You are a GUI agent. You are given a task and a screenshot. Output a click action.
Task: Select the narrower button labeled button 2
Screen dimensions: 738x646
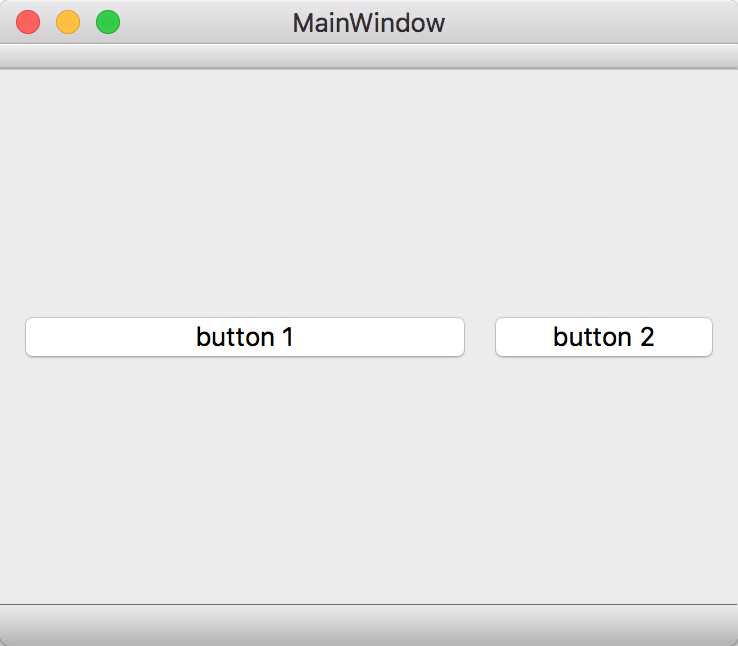click(x=604, y=337)
